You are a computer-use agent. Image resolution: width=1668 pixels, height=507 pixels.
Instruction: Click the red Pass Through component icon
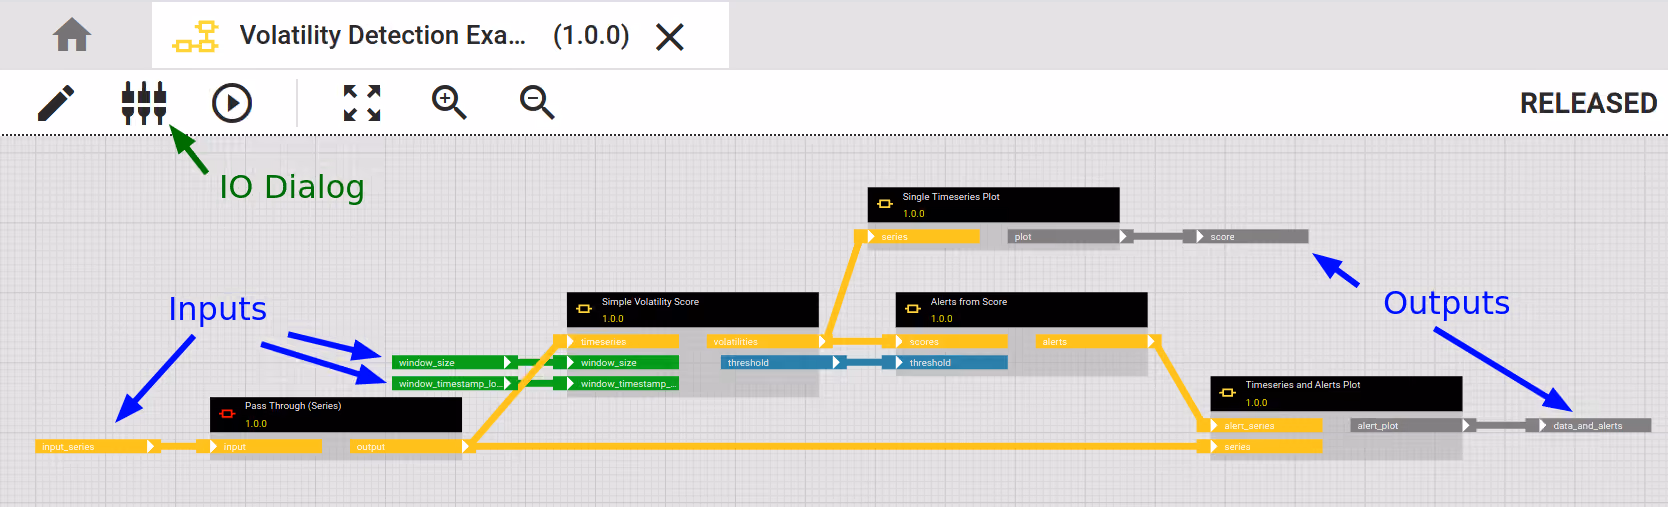[x=227, y=414]
